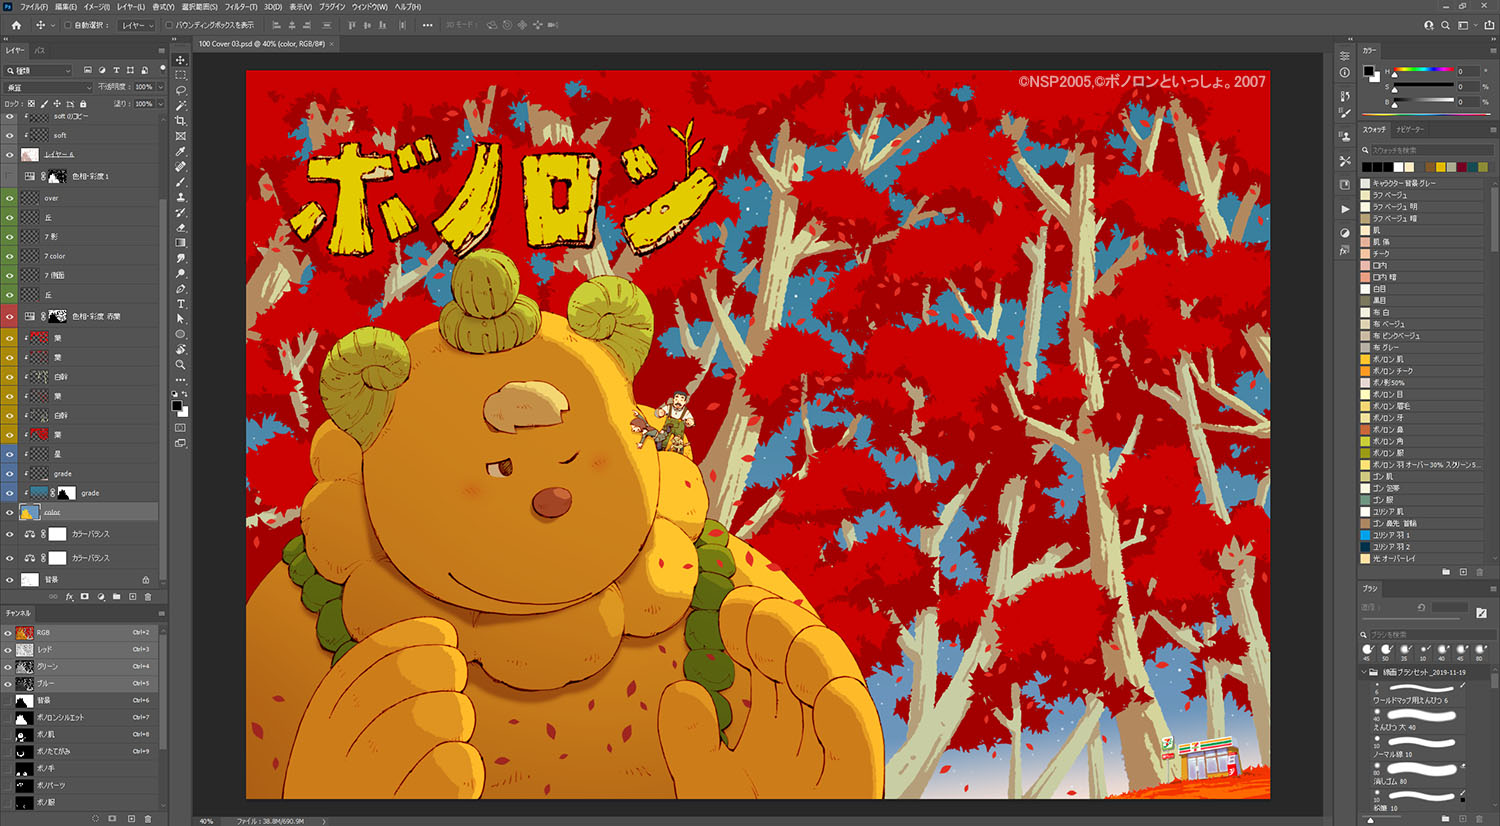The image size is (1500, 826).
Task: Create new swatch in Swatches panel
Action: [1463, 572]
